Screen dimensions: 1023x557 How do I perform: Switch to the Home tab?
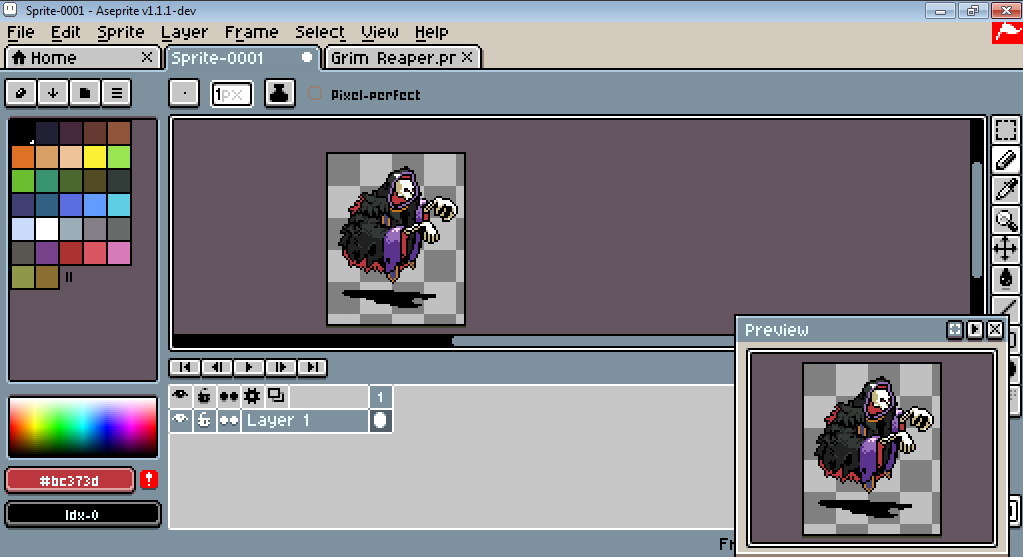coord(82,57)
